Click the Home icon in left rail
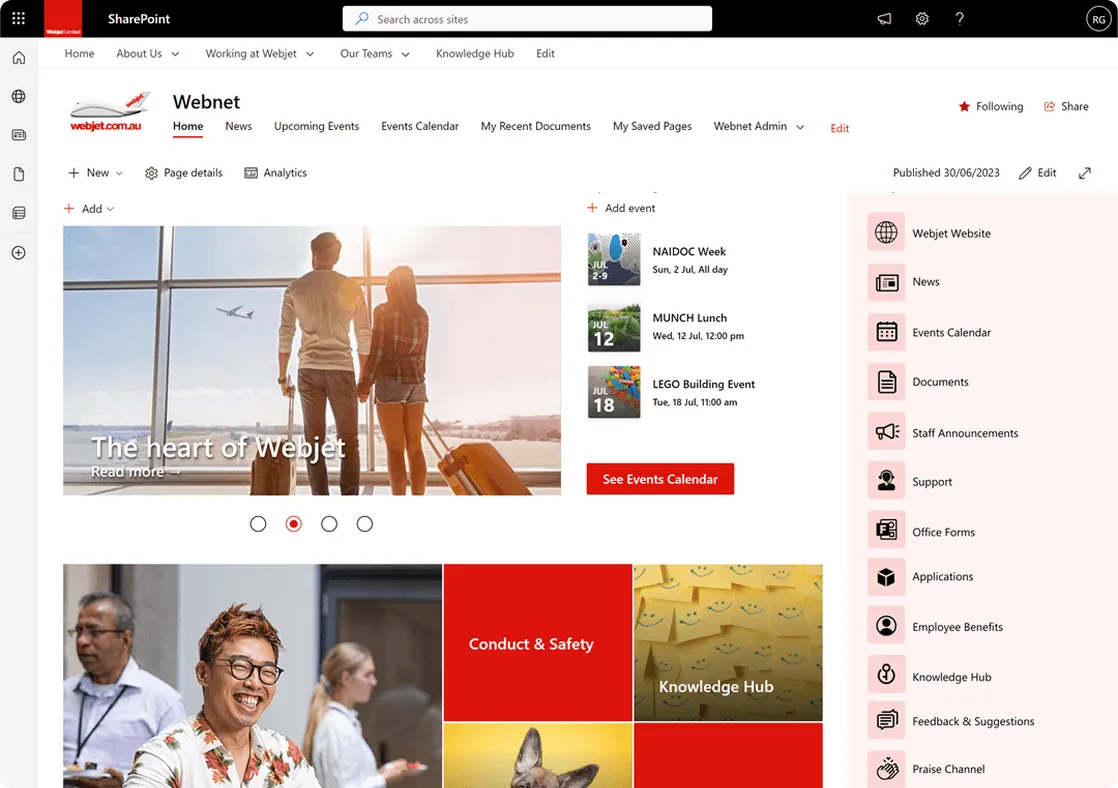 click(x=19, y=58)
